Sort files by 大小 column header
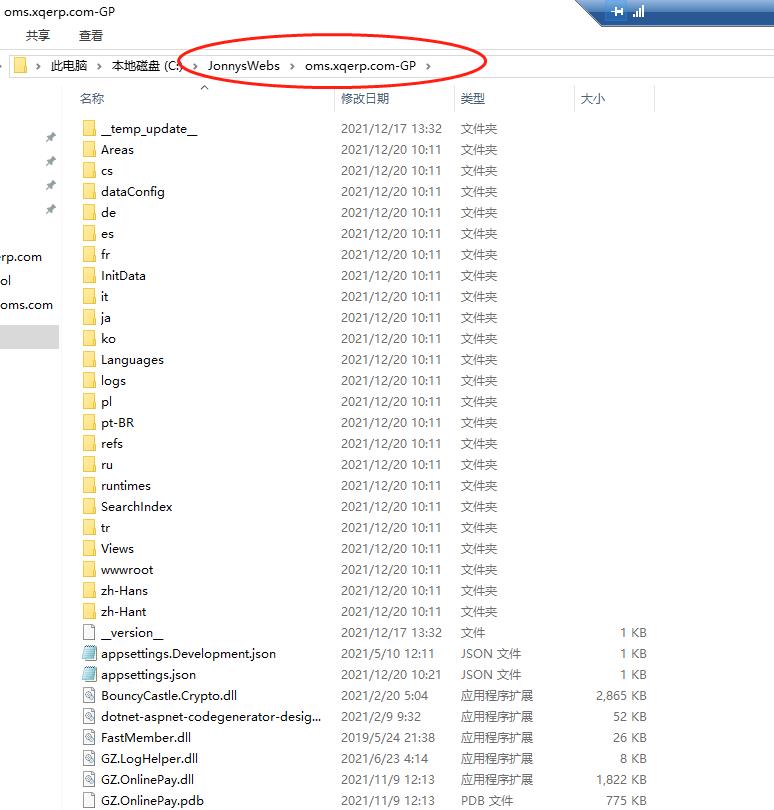Viewport: 774px width, 810px height. coord(592,99)
